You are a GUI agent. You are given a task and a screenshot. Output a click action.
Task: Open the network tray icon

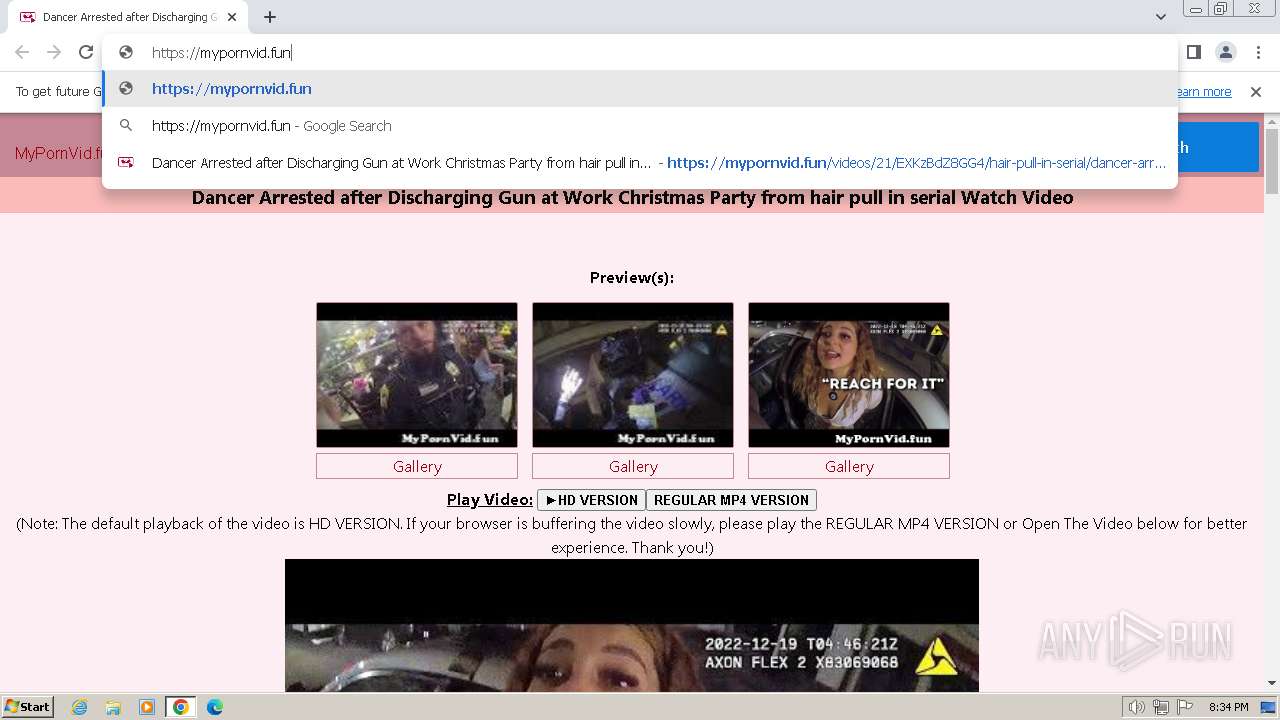(1161, 707)
